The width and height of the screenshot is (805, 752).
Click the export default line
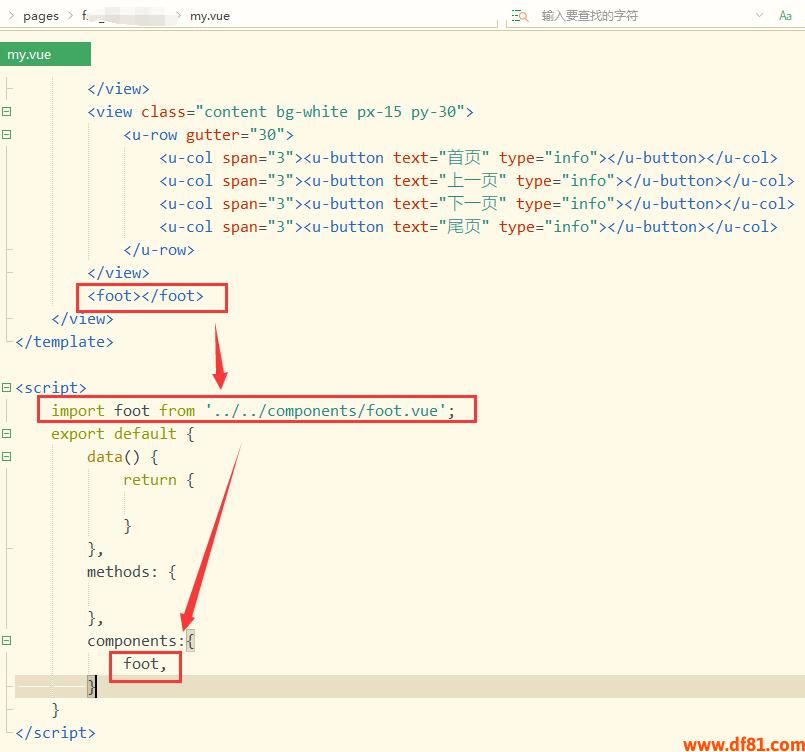click(123, 434)
